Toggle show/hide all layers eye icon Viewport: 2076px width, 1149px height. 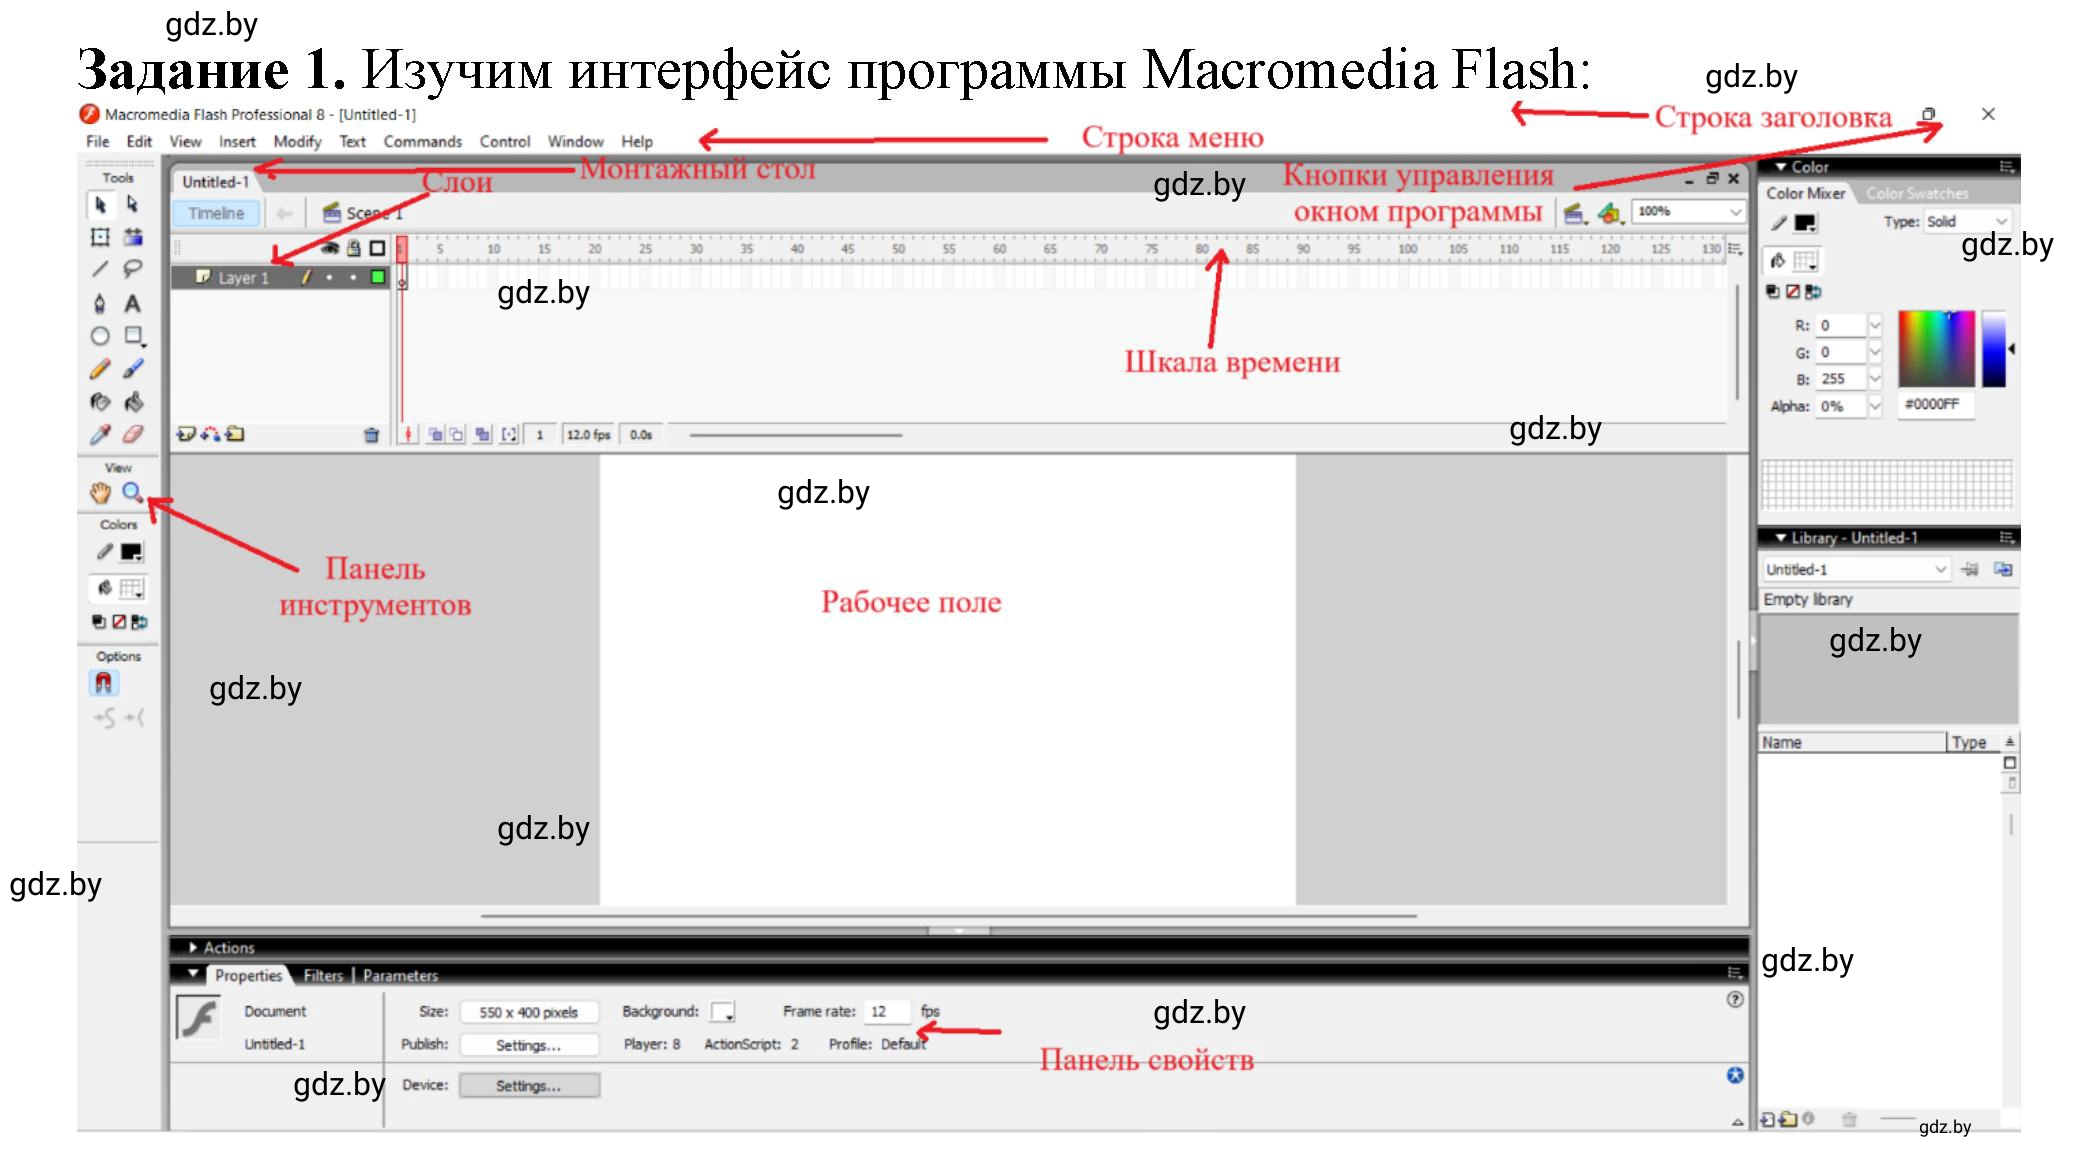[329, 248]
